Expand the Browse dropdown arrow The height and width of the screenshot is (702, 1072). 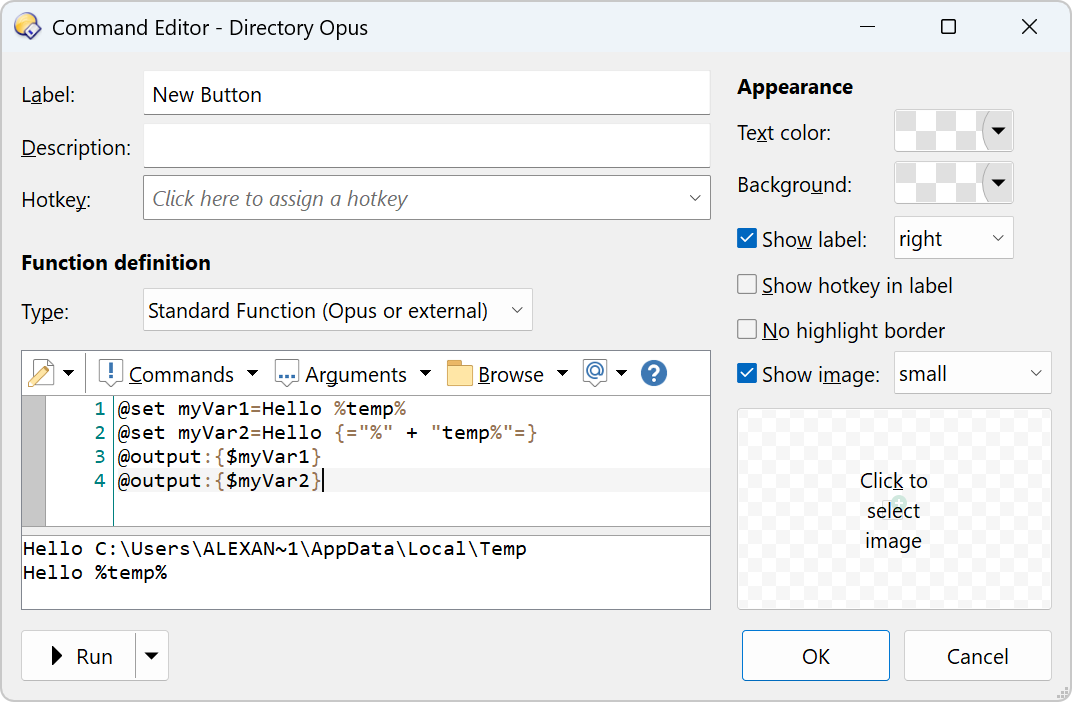(562, 373)
